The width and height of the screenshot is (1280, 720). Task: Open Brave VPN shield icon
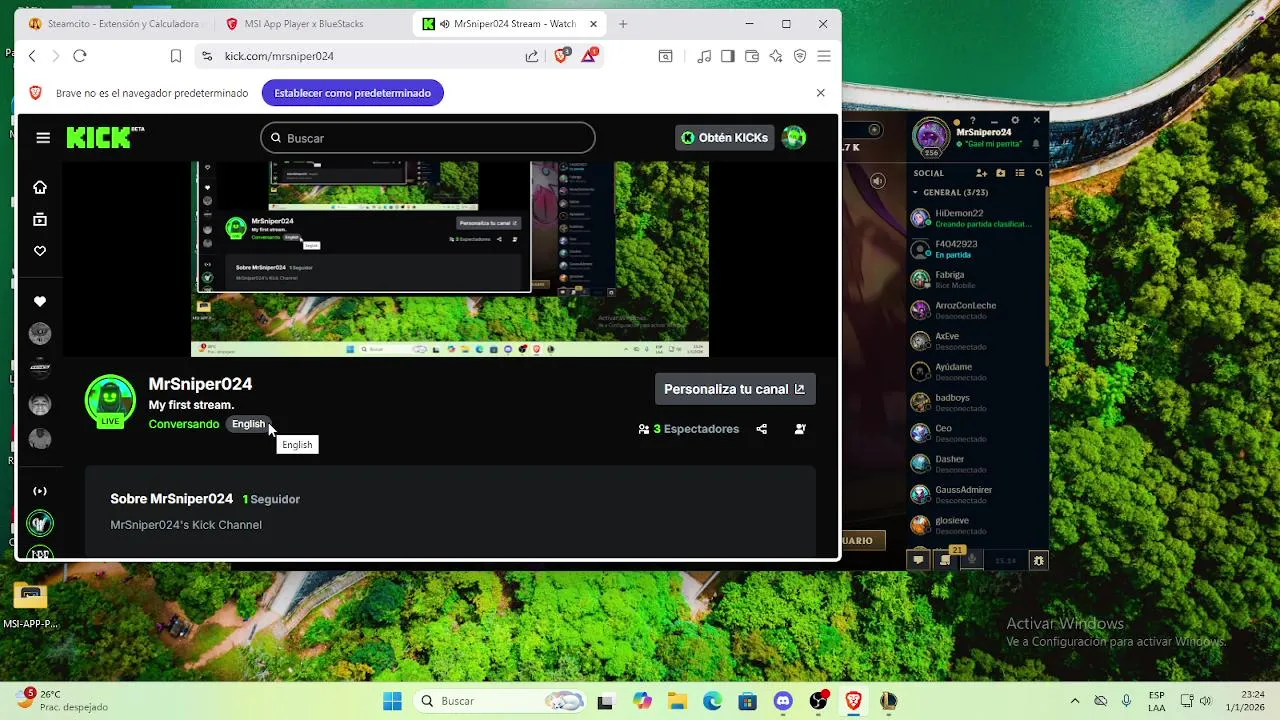pyautogui.click(x=800, y=56)
